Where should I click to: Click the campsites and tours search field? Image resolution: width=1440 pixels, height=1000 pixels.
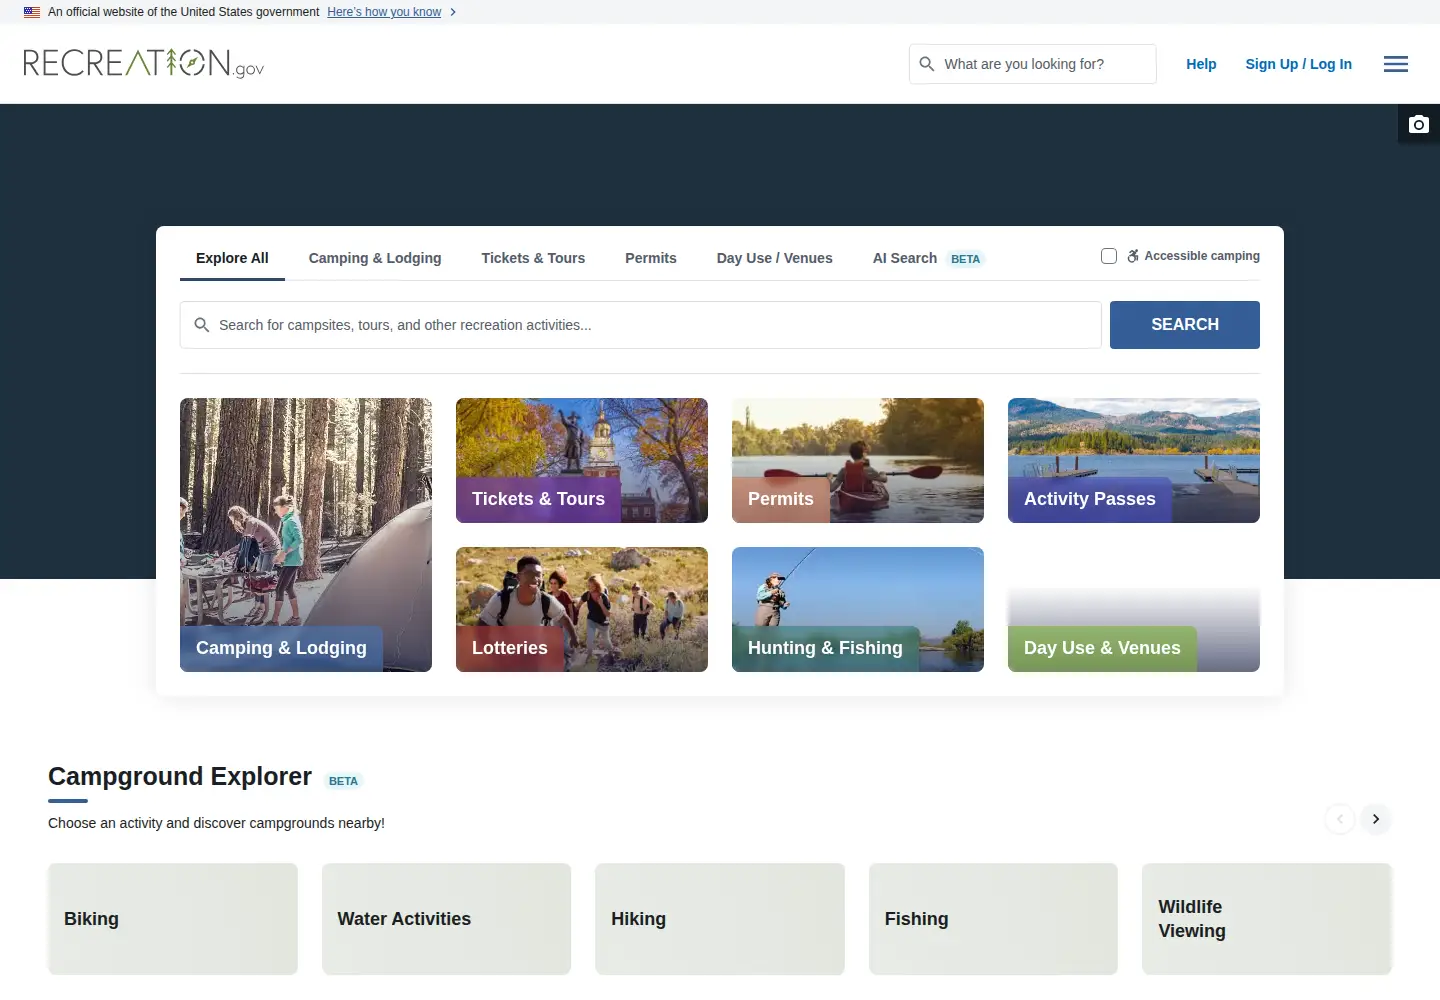pos(641,325)
